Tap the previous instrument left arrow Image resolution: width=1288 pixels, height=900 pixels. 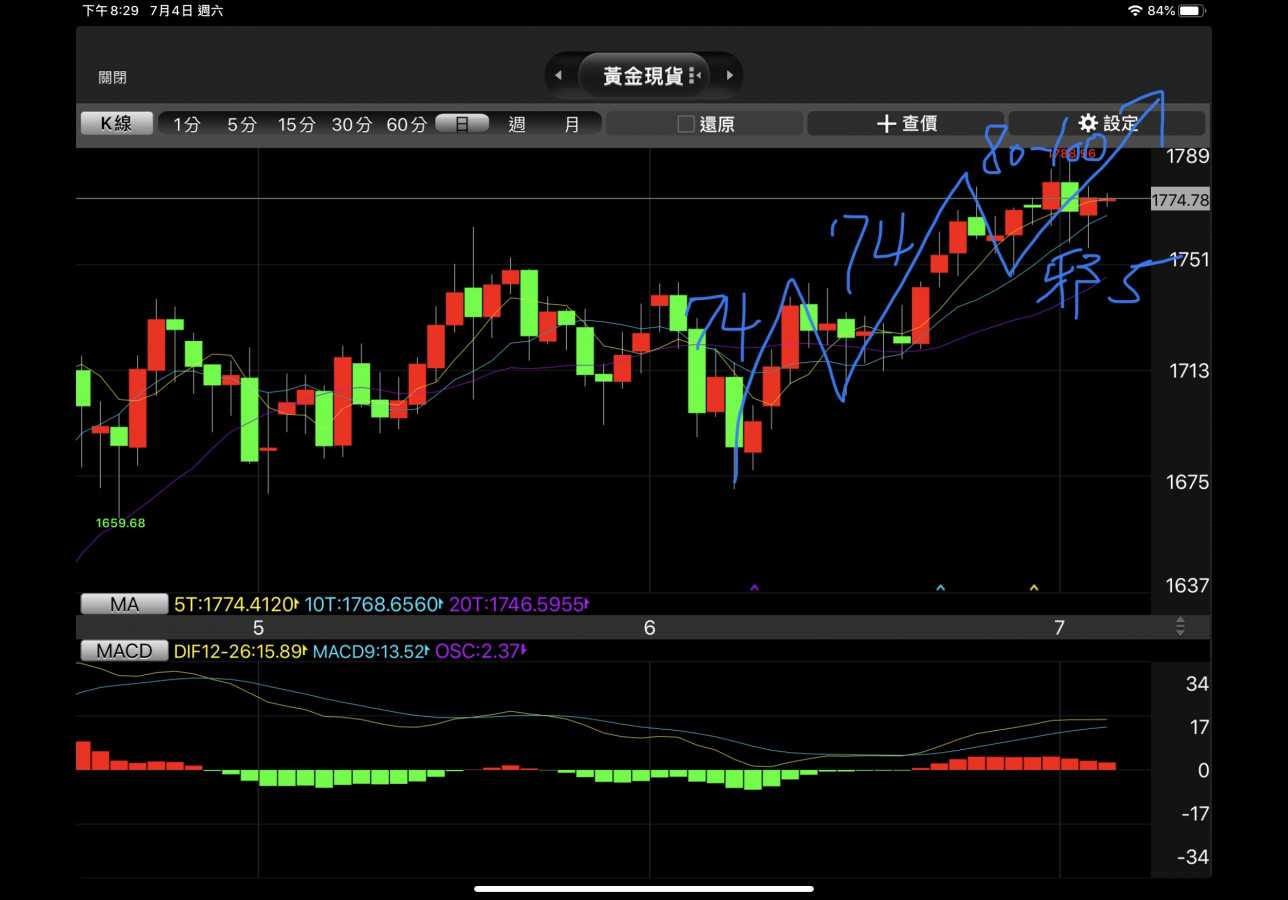[558, 76]
